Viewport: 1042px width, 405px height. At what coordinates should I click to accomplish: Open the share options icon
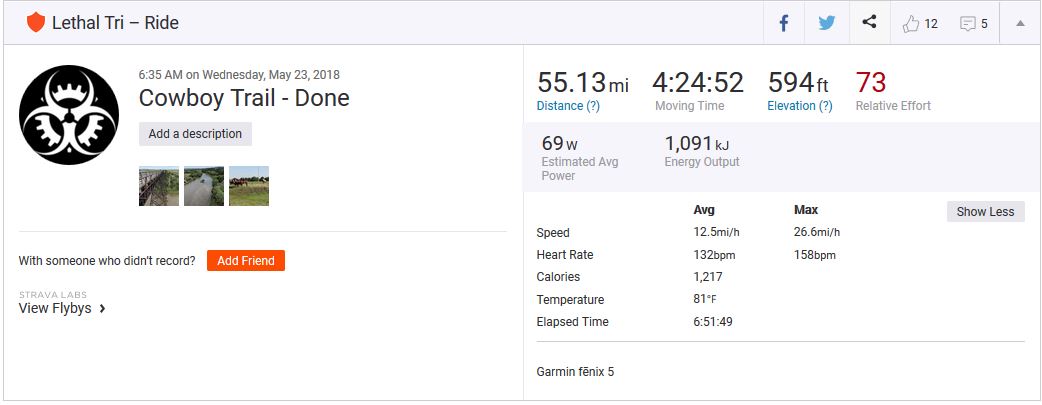[x=869, y=23]
